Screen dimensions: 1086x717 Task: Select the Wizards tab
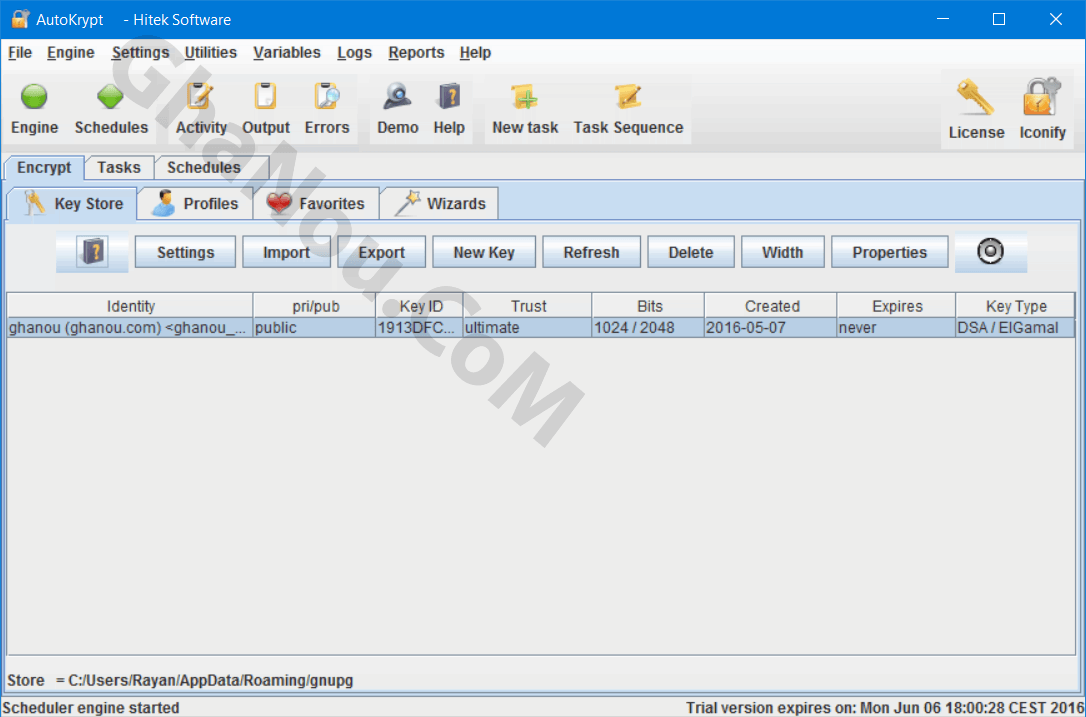tap(439, 204)
